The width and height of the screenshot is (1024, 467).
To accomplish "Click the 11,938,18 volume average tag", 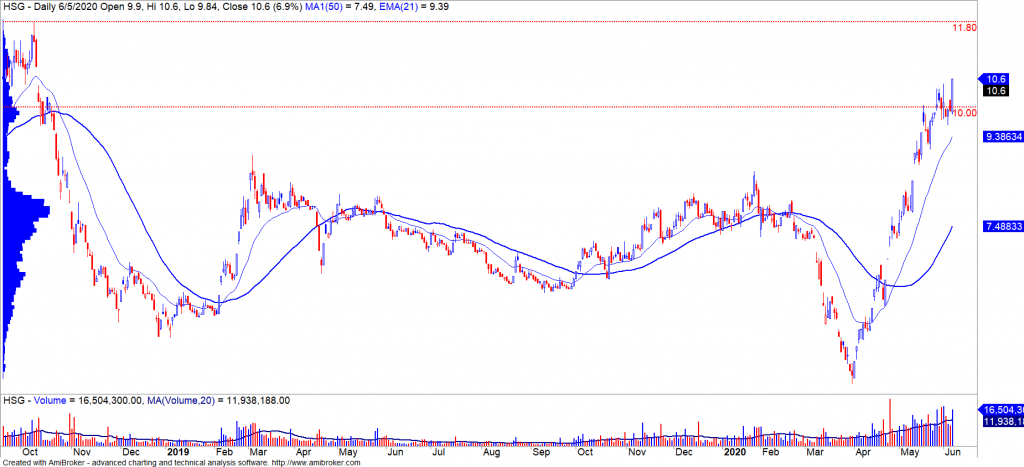I will click(1003, 421).
